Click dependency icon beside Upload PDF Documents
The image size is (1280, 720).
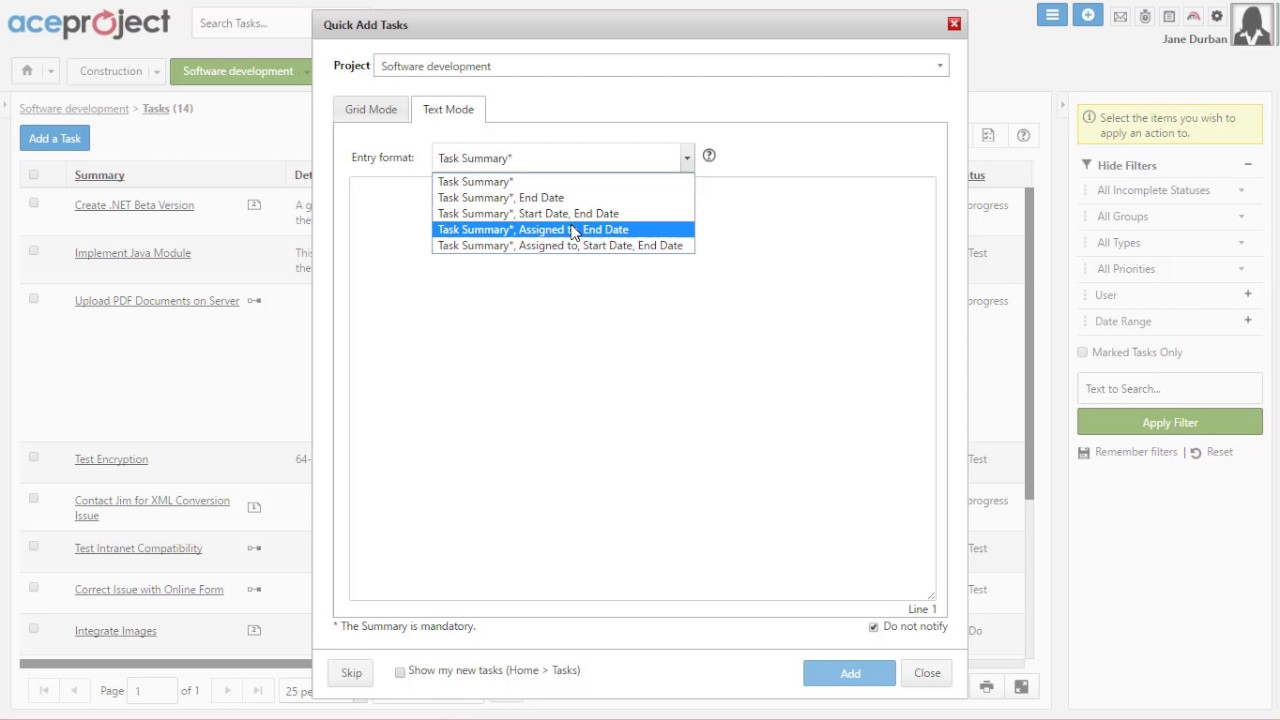point(254,301)
